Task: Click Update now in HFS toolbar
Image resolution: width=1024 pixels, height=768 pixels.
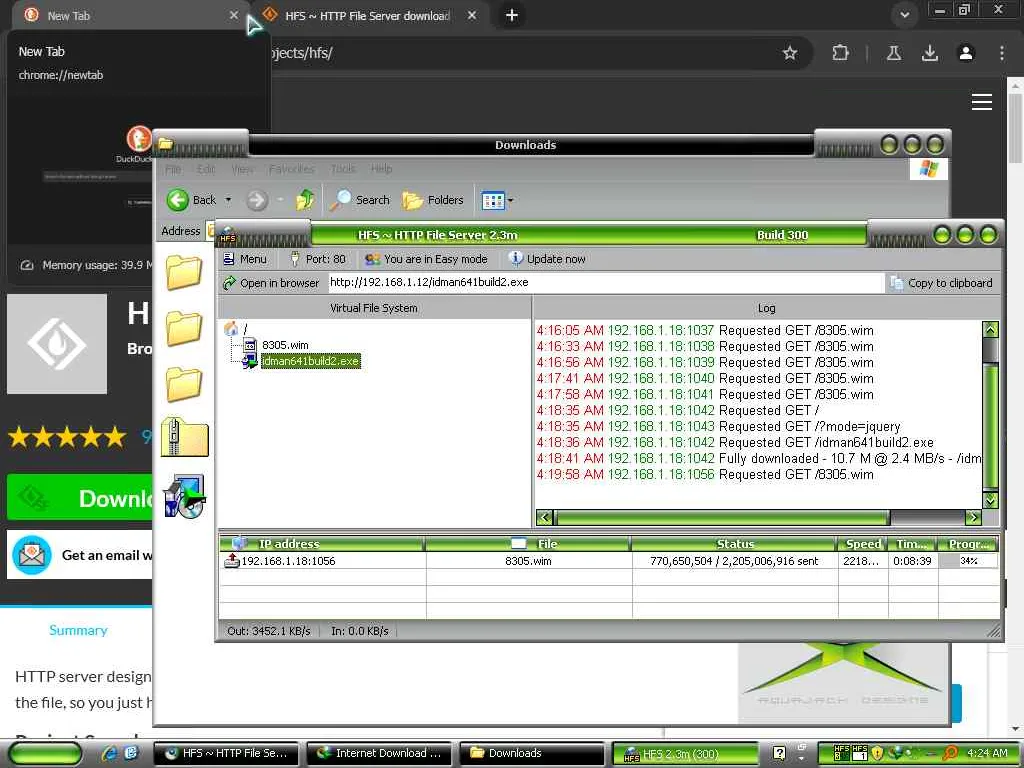Action: coord(547,259)
